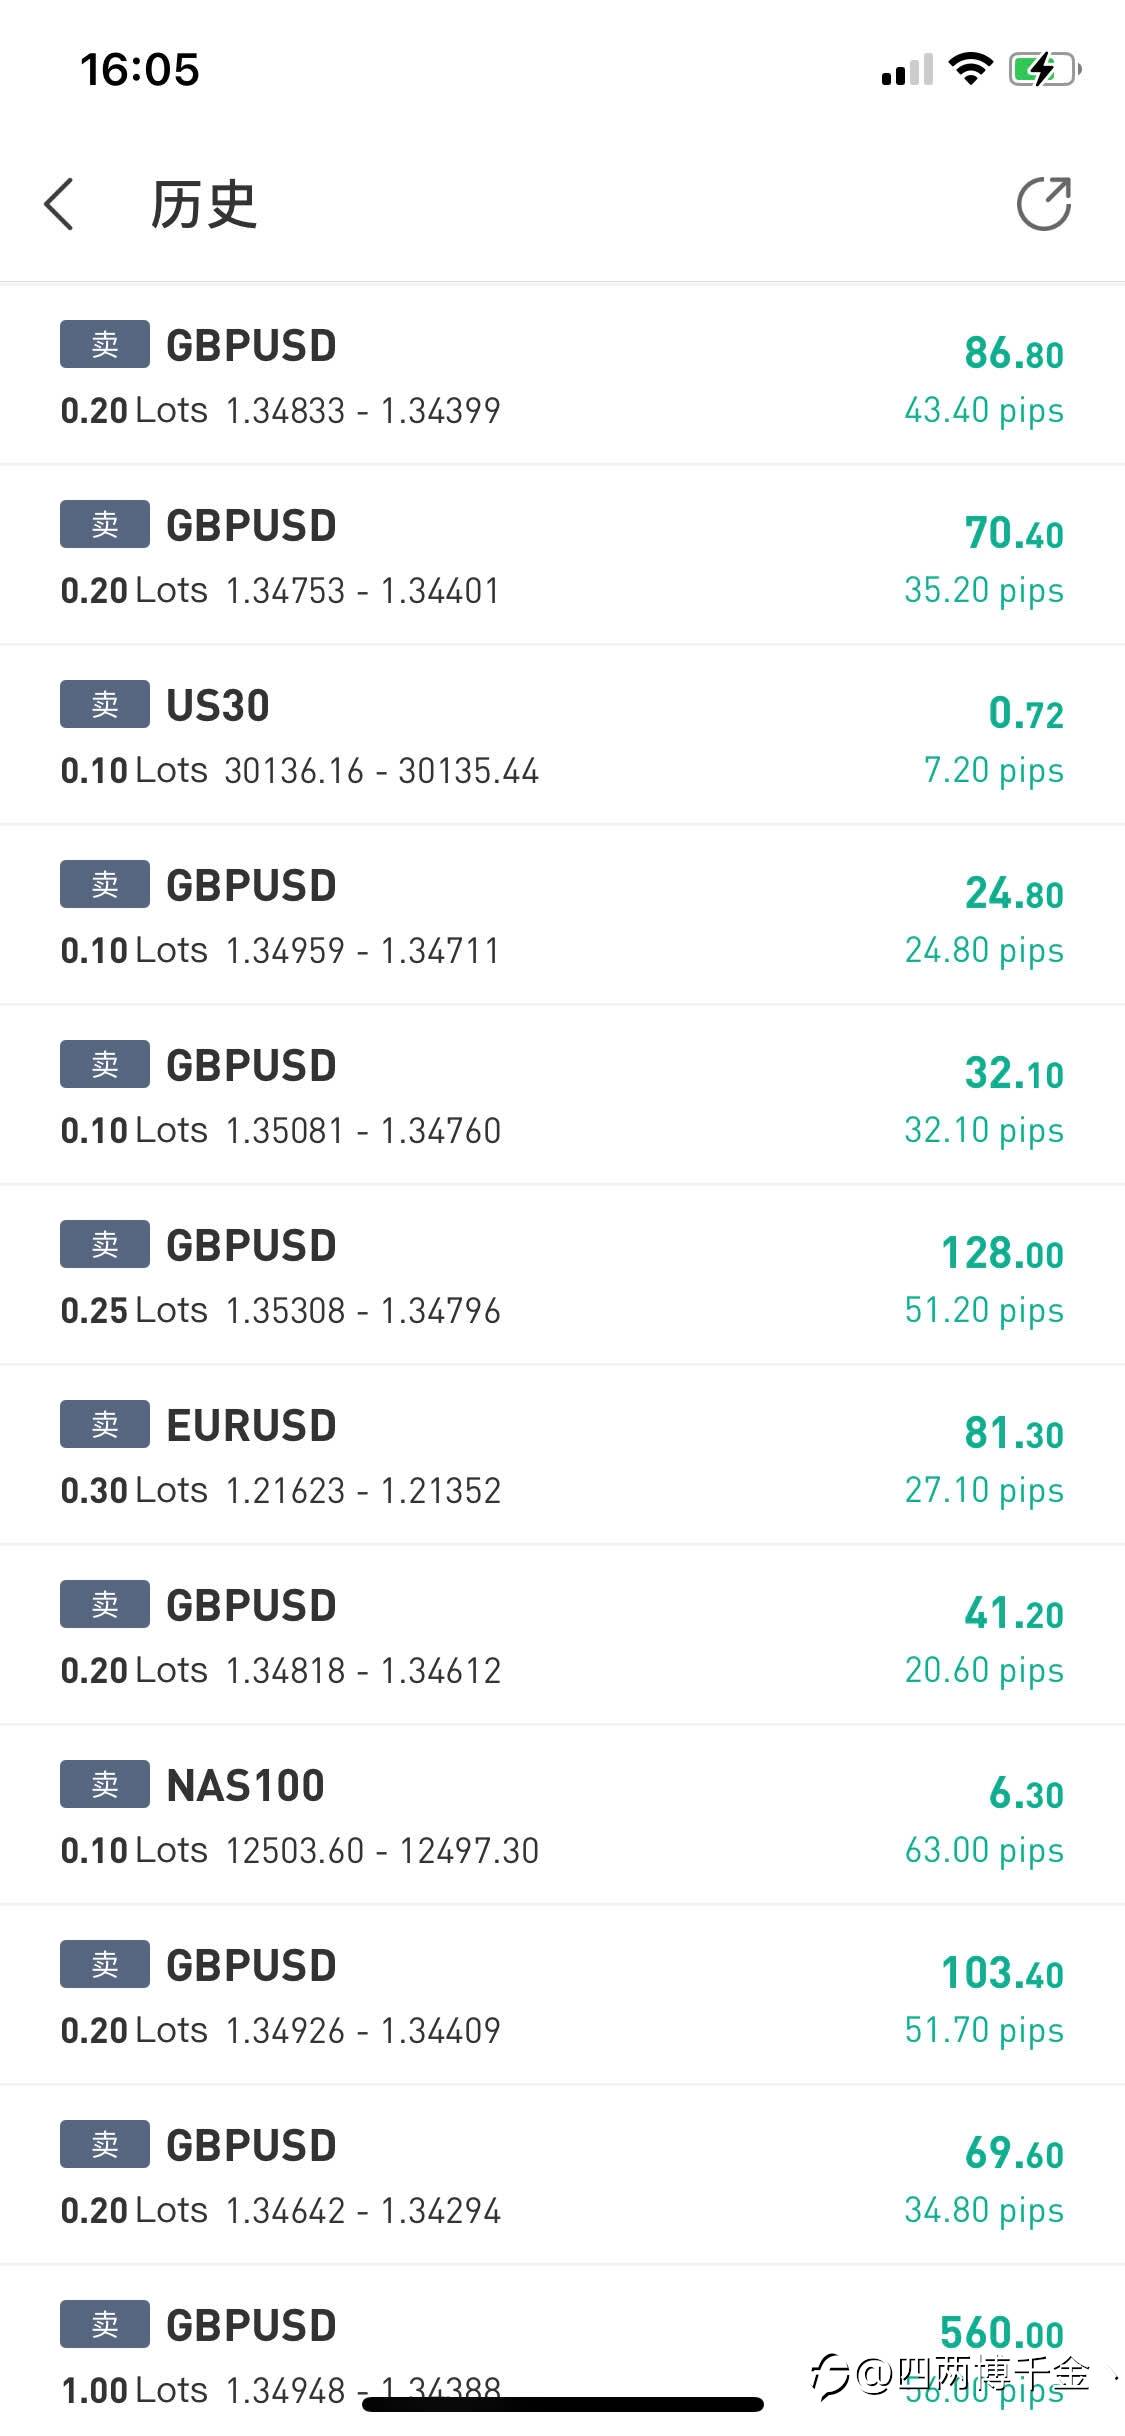The width and height of the screenshot is (1125, 2436).
Task: Open the GBPUSD trade showing 24.80 pips
Action: click(562, 916)
